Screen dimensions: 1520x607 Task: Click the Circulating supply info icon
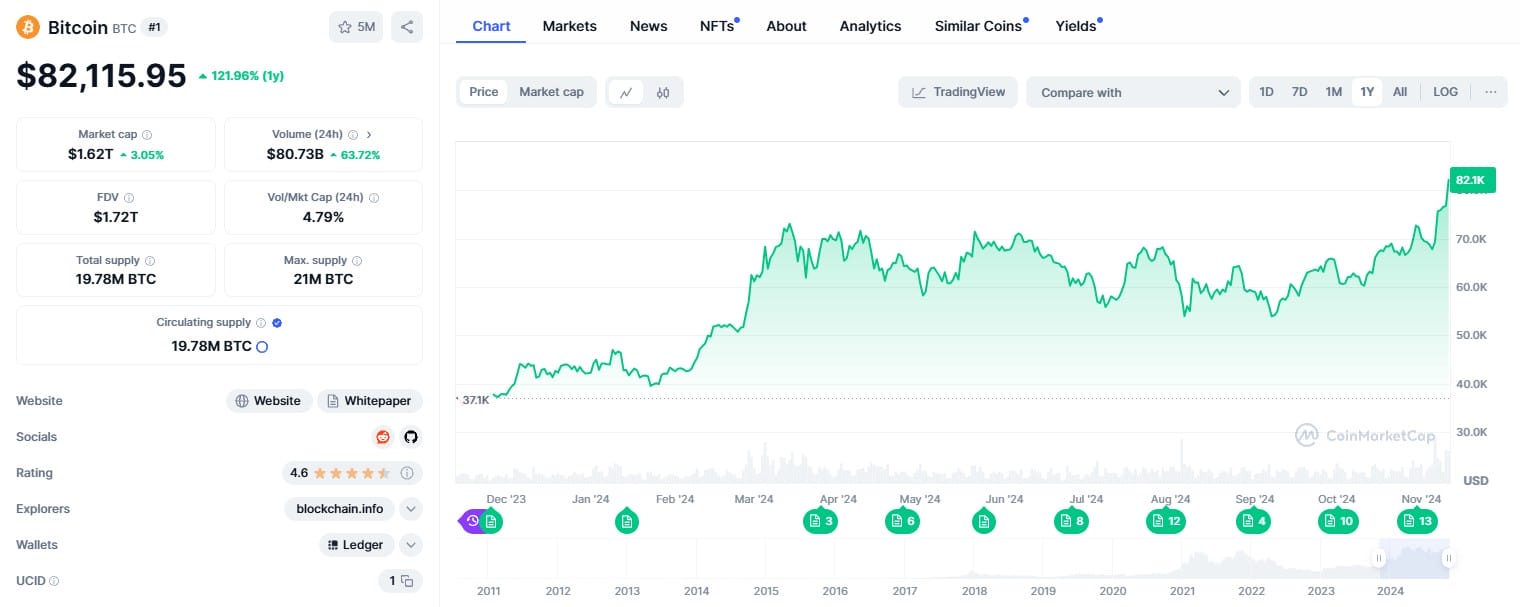click(261, 323)
